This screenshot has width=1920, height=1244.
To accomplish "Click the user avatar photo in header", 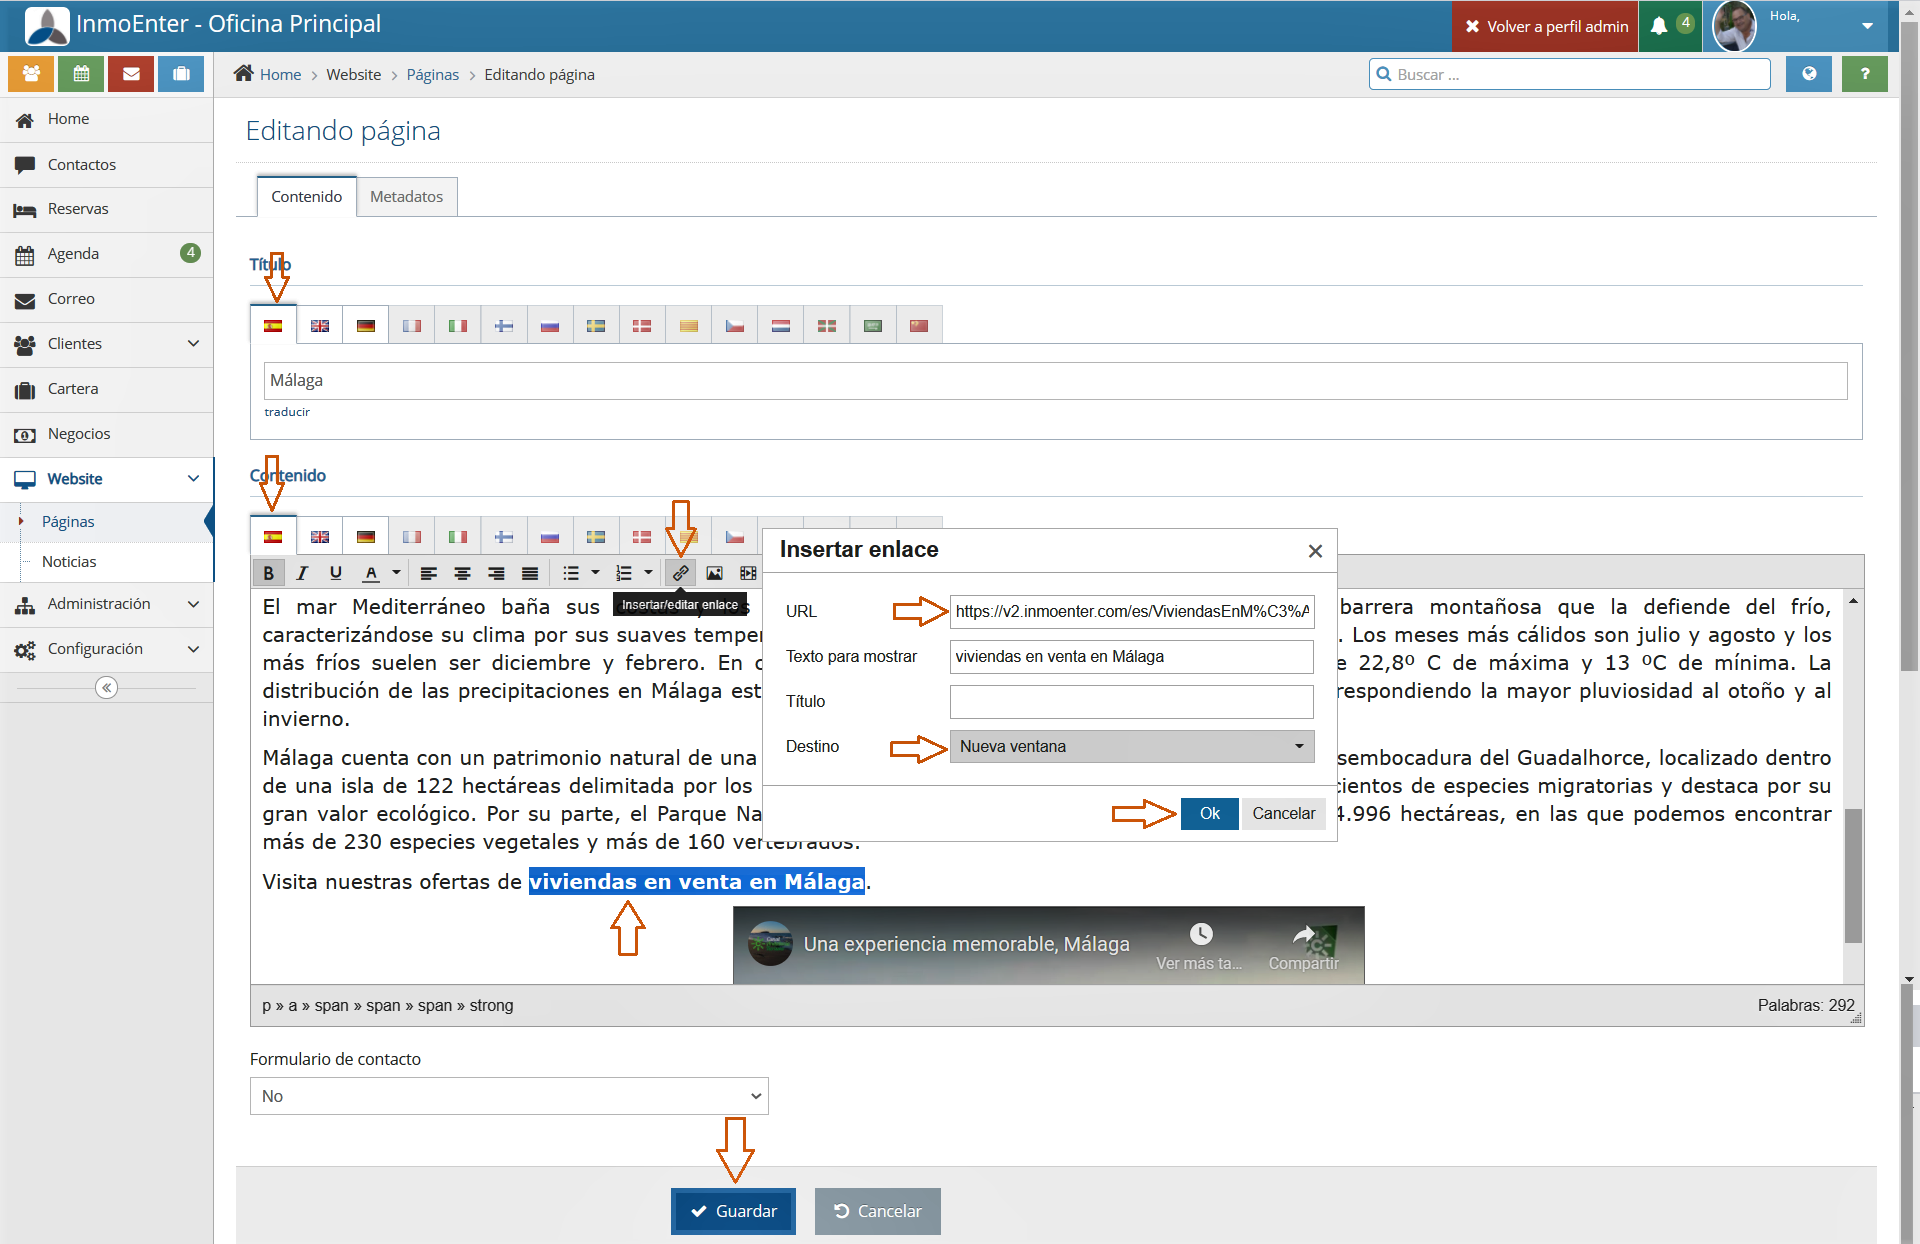I will pos(1735,26).
